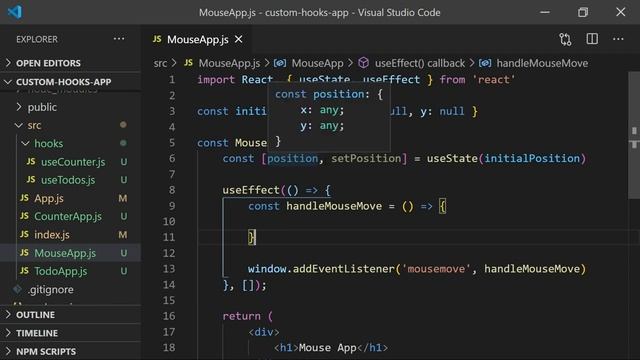
Task: Click JS icon beside TodoApp.js
Action: (x=24, y=271)
